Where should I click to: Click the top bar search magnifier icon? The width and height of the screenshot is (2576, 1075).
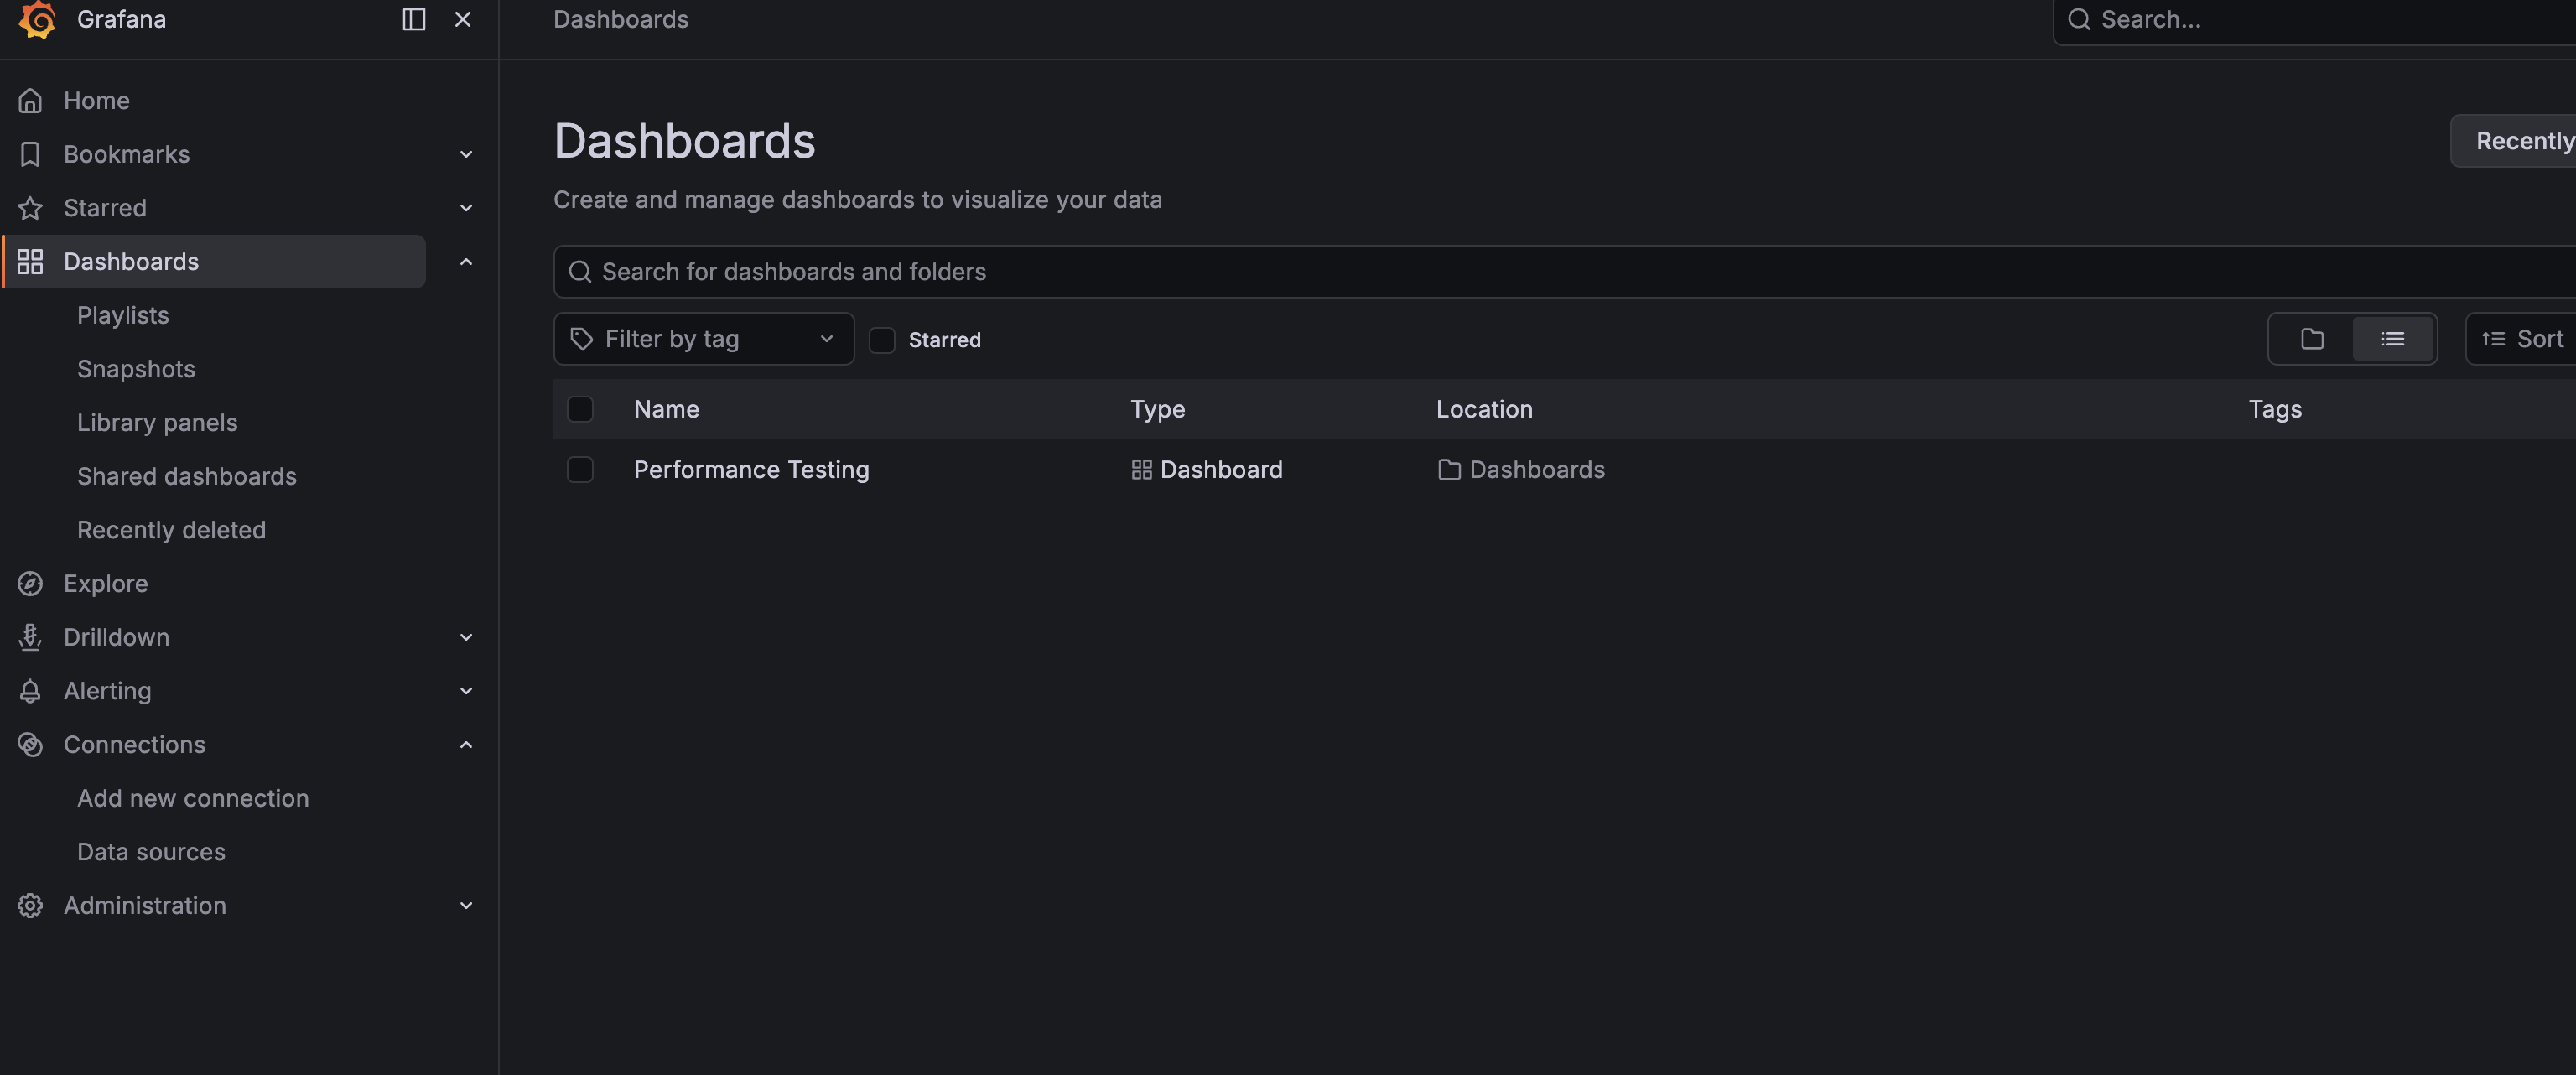(2078, 19)
